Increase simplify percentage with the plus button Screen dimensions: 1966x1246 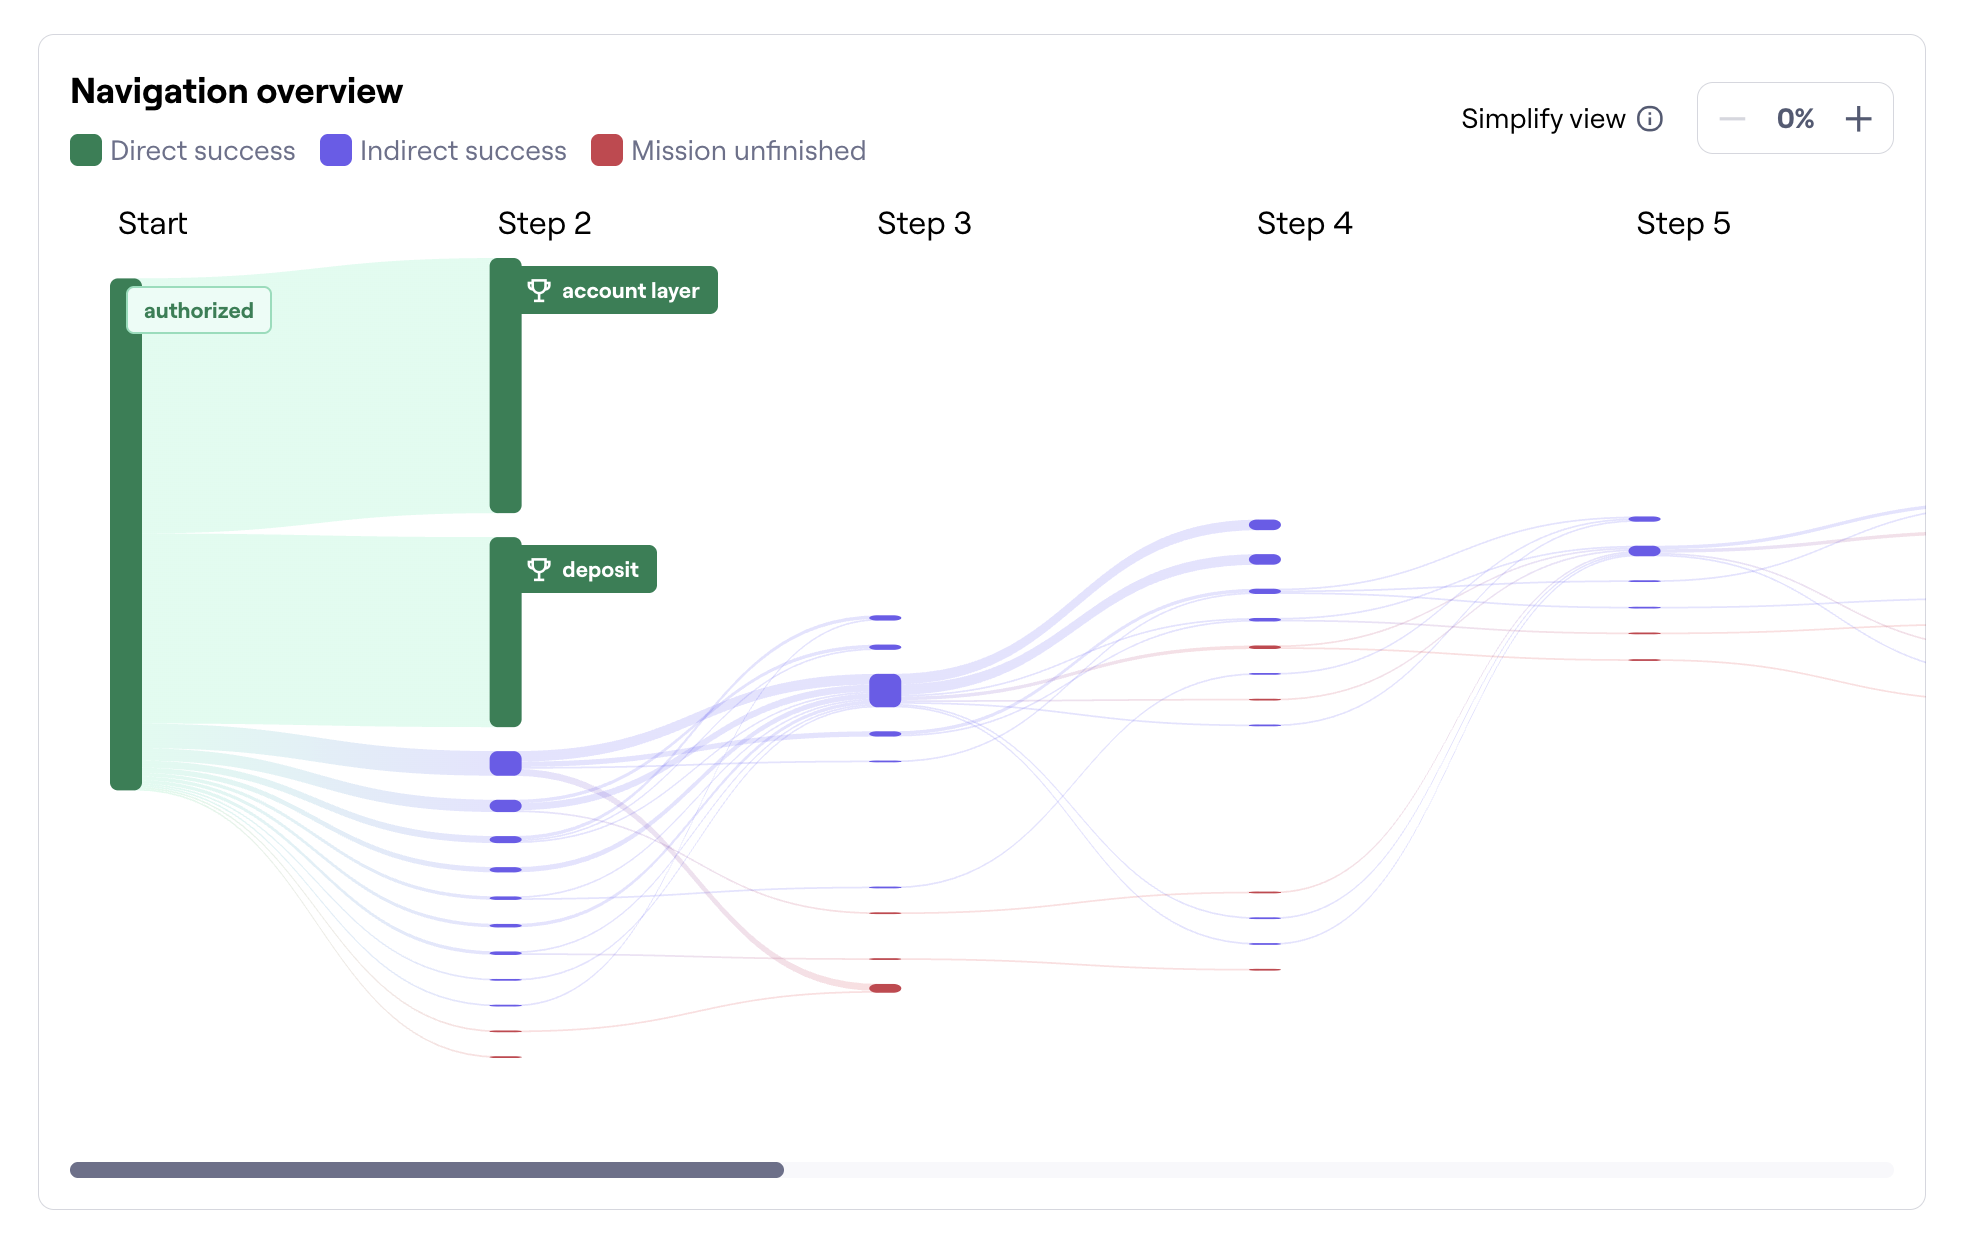pos(1858,119)
